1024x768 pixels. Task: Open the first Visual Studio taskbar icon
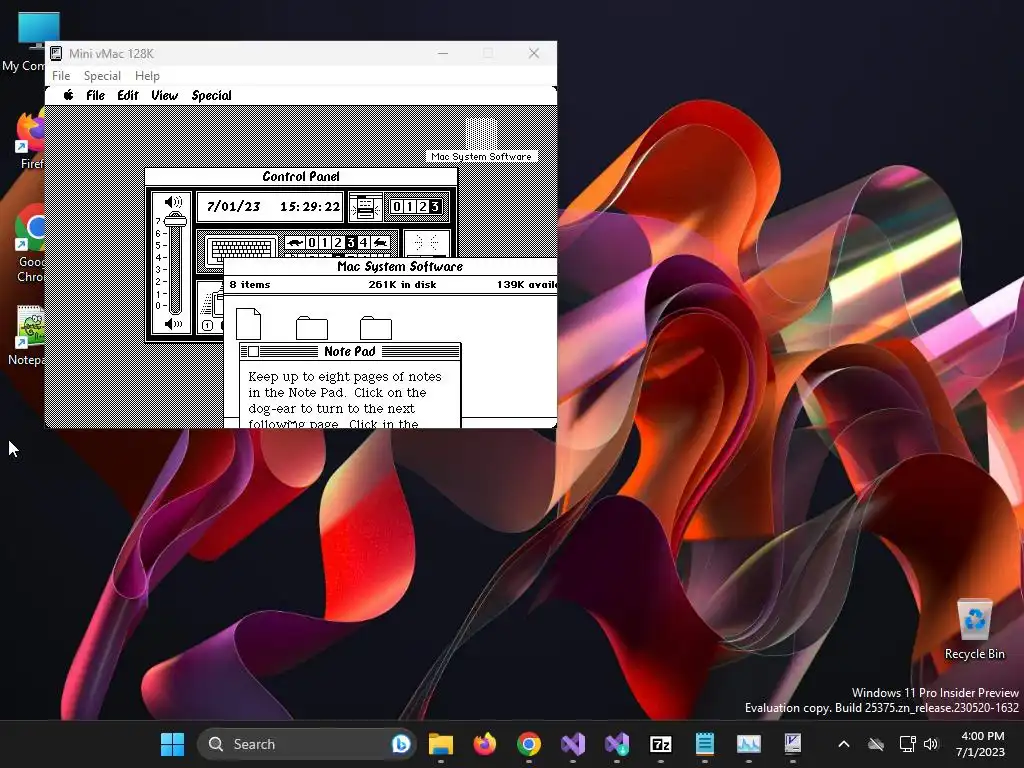click(x=573, y=744)
